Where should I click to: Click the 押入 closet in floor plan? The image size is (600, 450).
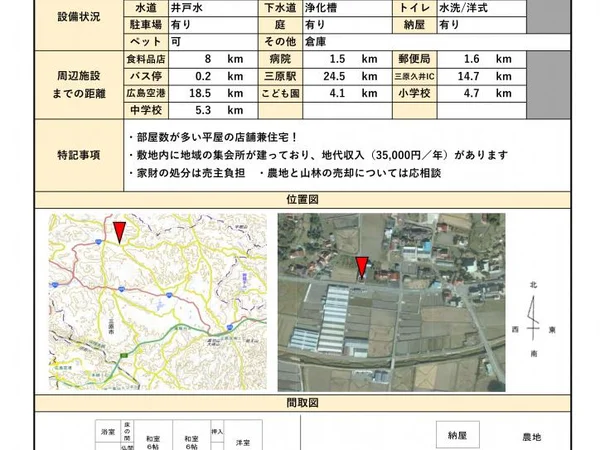[217, 431]
